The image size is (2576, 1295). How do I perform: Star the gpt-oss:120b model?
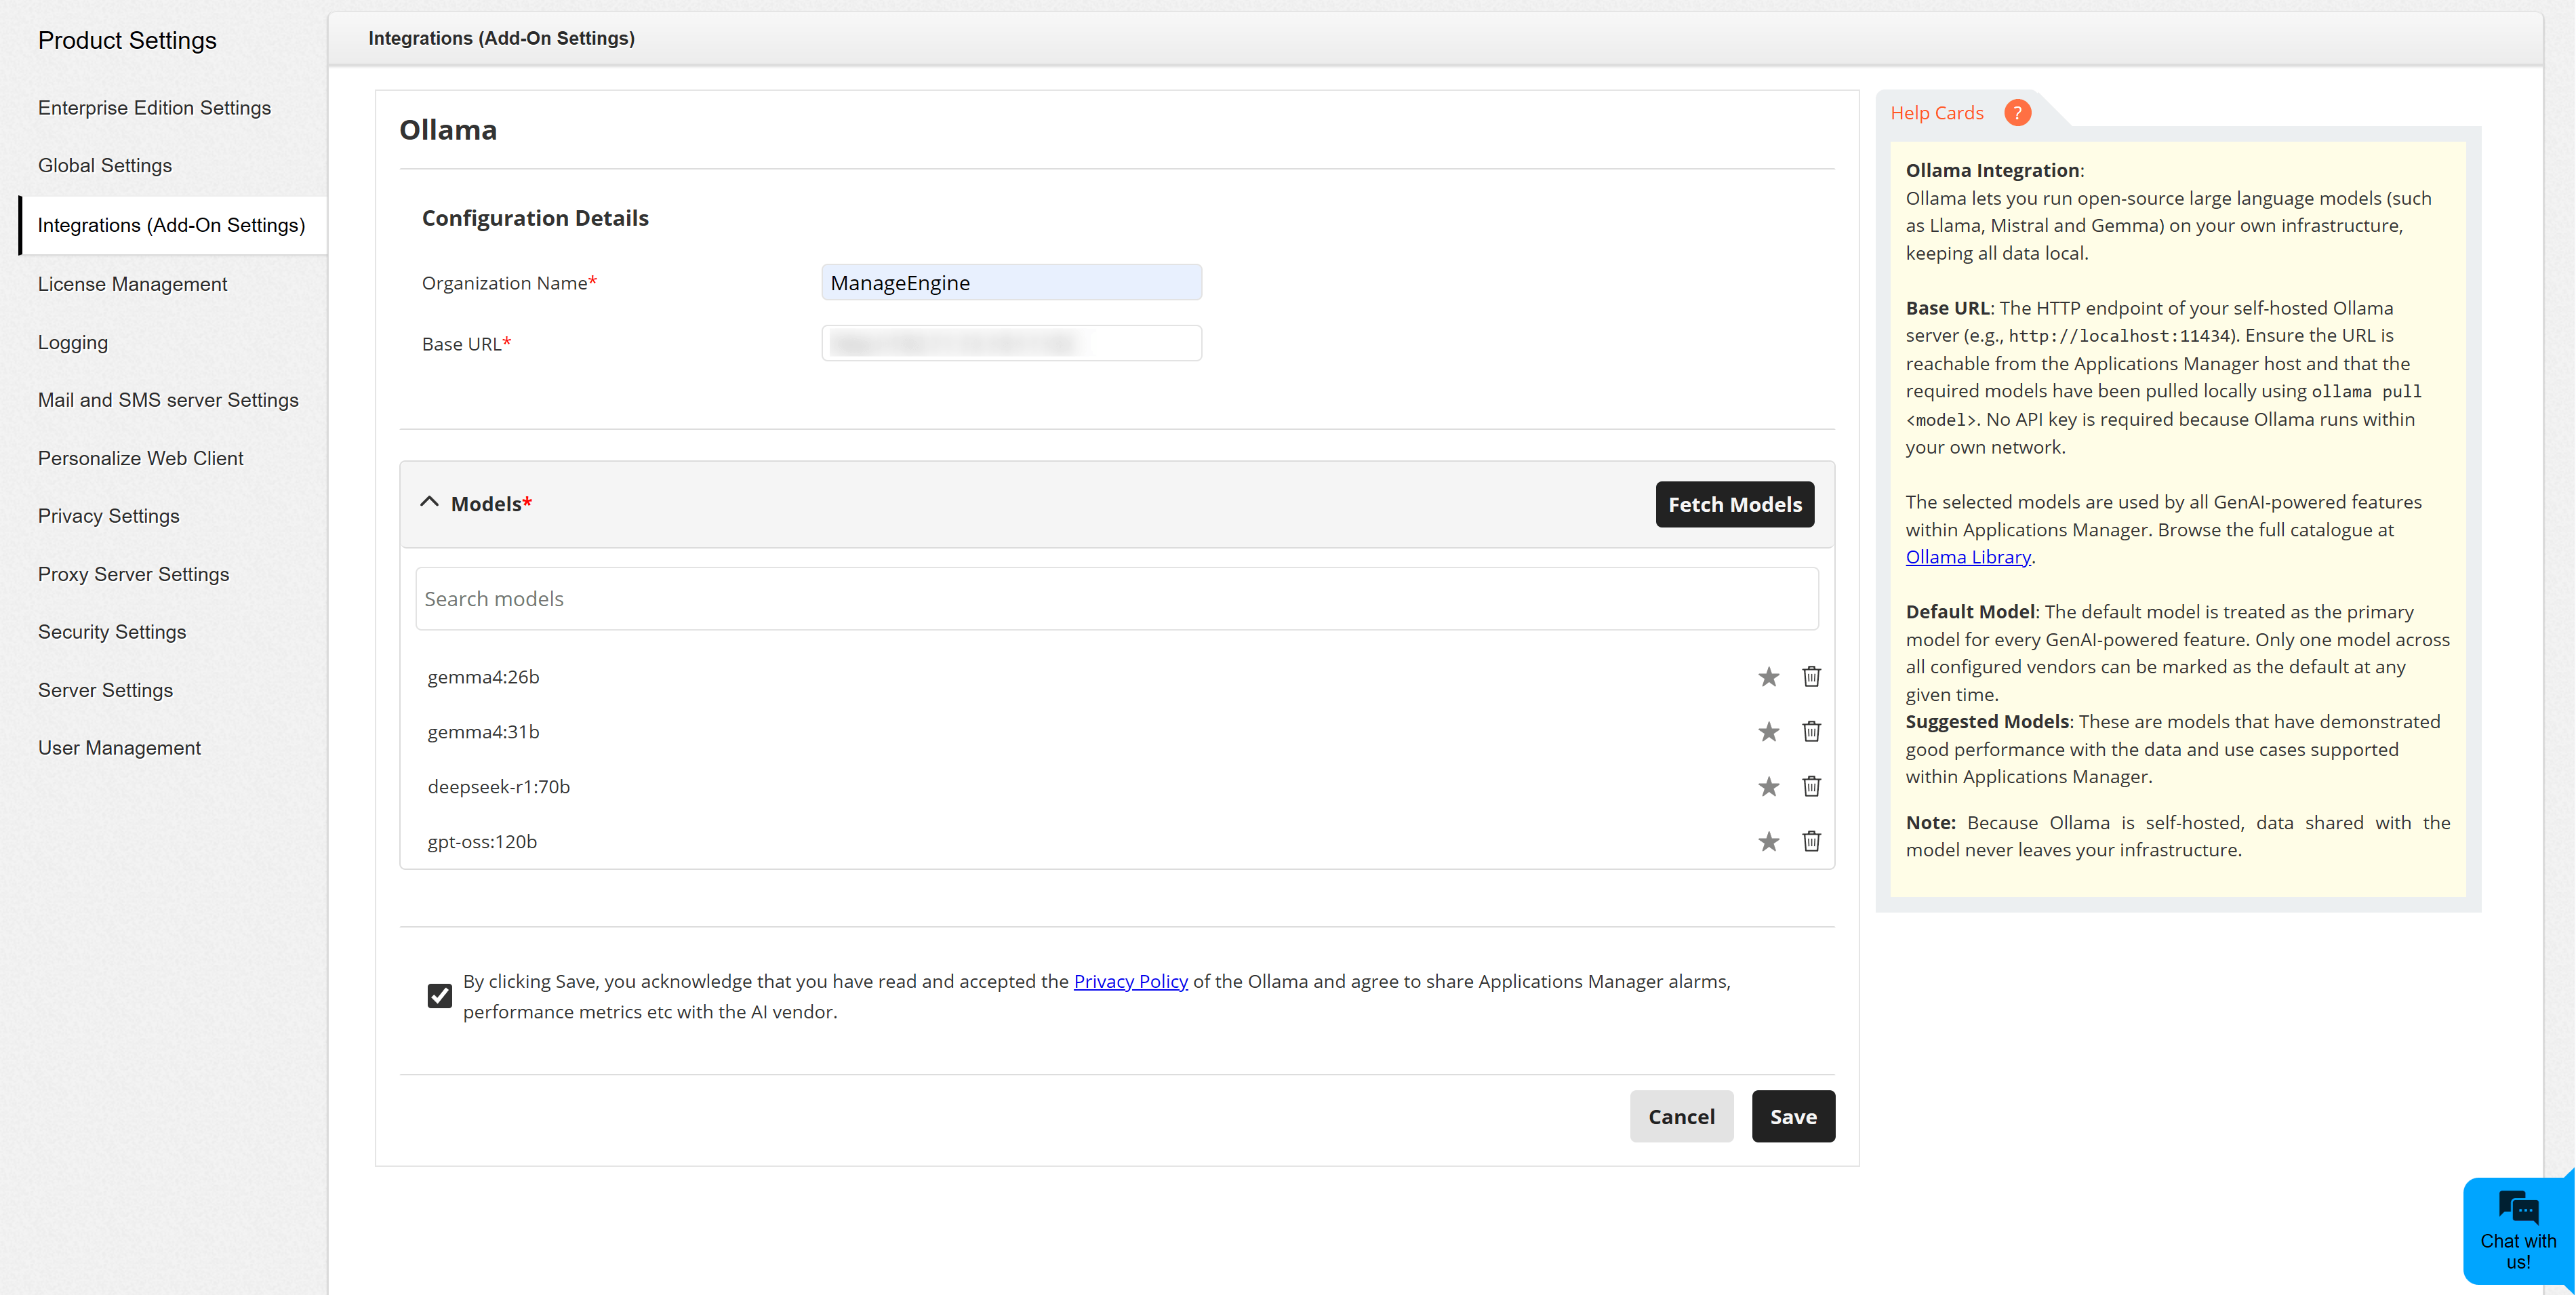[1768, 842]
